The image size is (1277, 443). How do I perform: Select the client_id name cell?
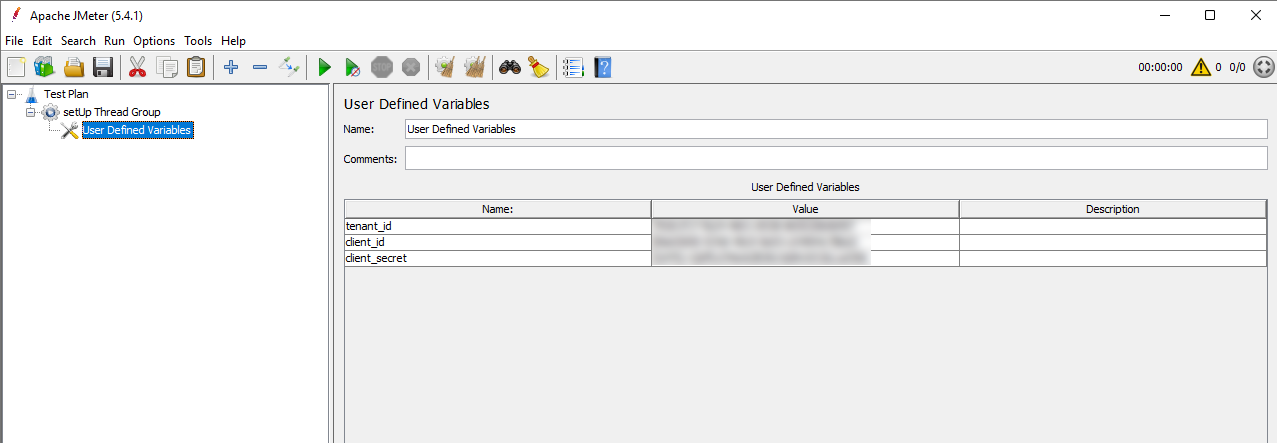coord(497,242)
